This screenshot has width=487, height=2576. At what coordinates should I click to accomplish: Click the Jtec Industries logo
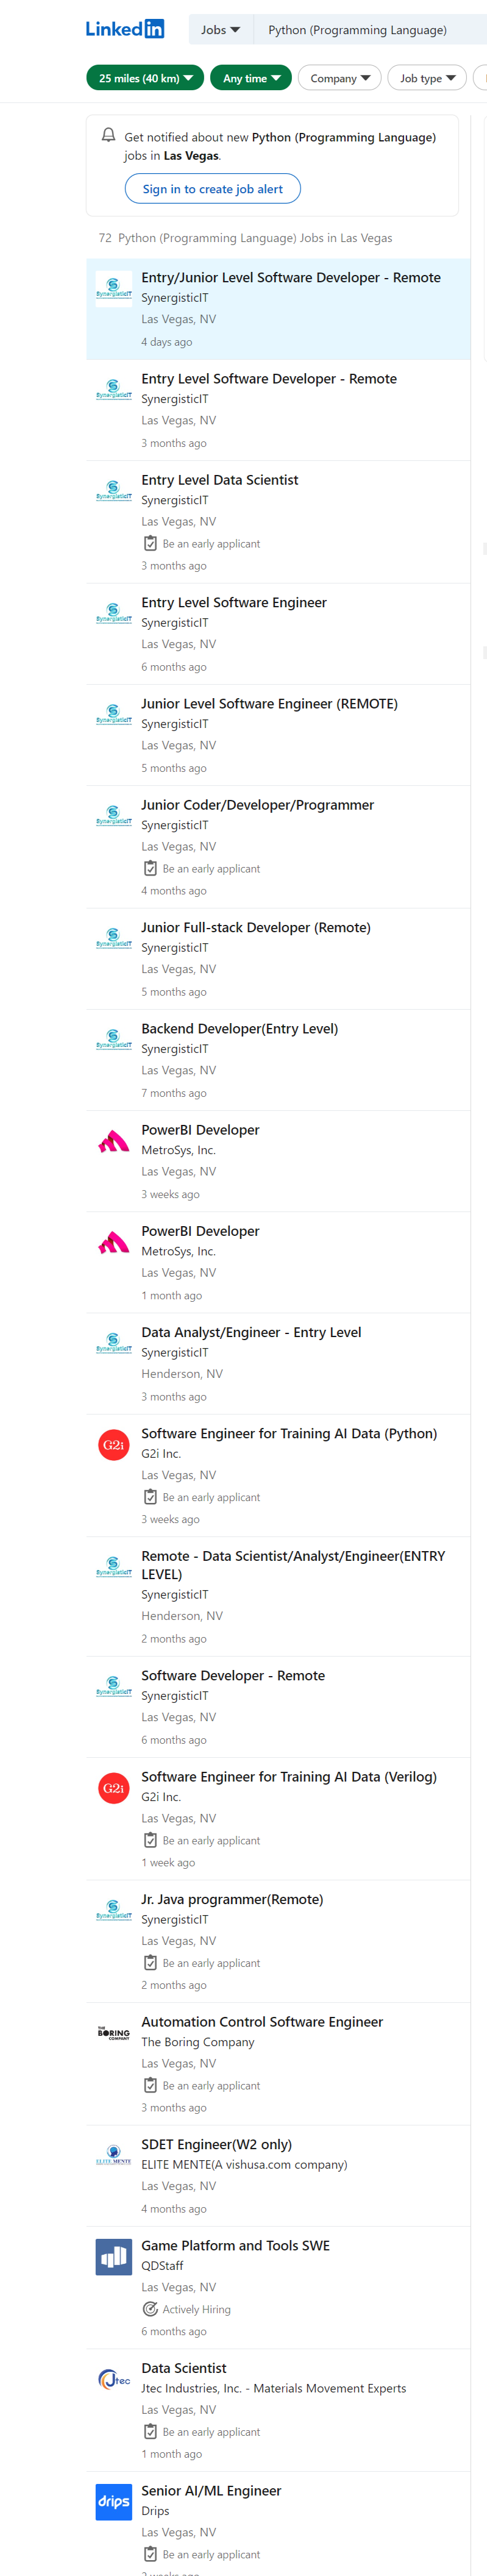114,2380
